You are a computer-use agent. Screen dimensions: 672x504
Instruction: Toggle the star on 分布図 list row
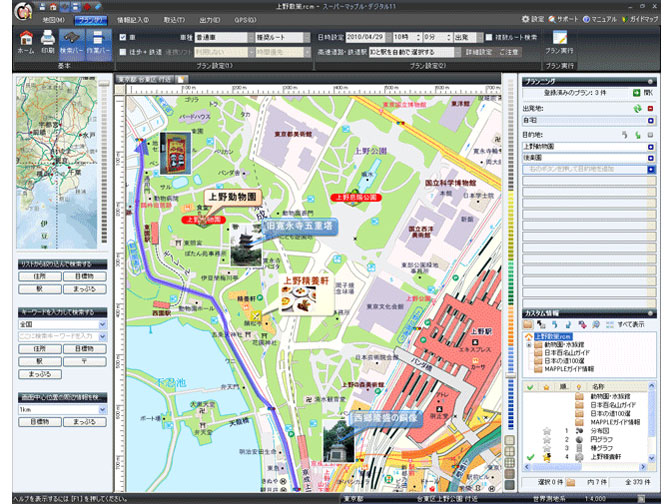[x=546, y=431]
